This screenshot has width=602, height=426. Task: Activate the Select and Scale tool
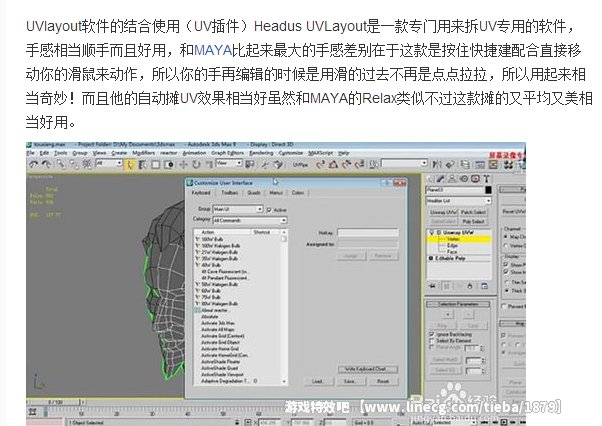[x=209, y=165]
